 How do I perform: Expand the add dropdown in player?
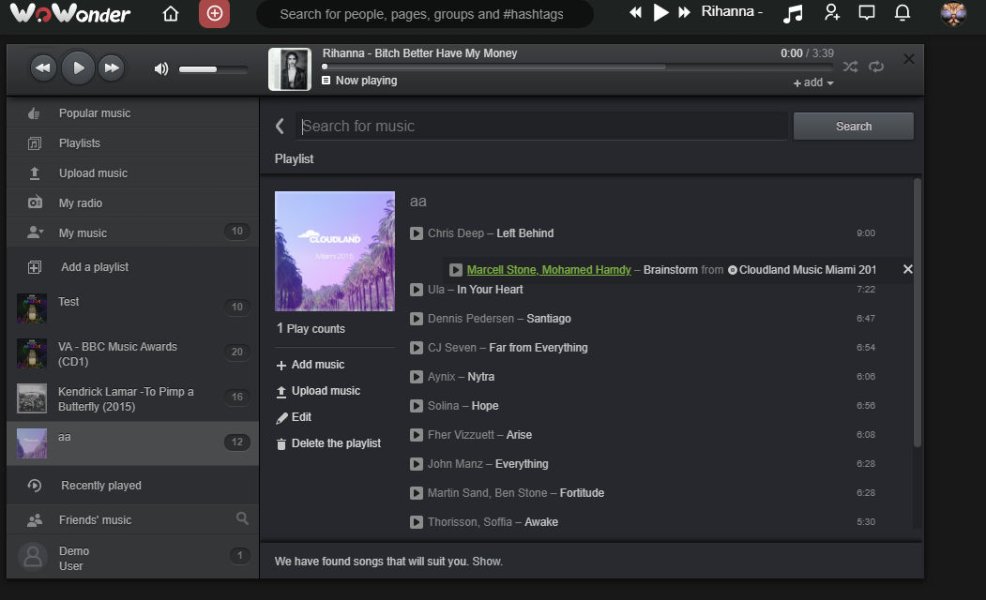pos(813,83)
